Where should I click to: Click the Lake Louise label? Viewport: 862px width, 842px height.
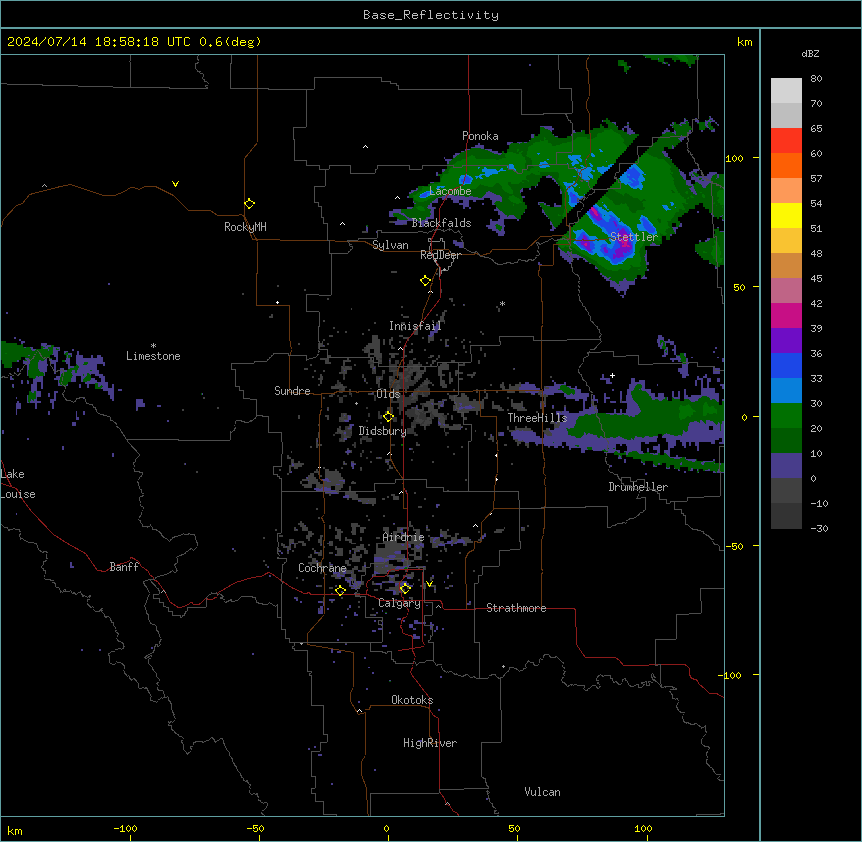pos(18,484)
